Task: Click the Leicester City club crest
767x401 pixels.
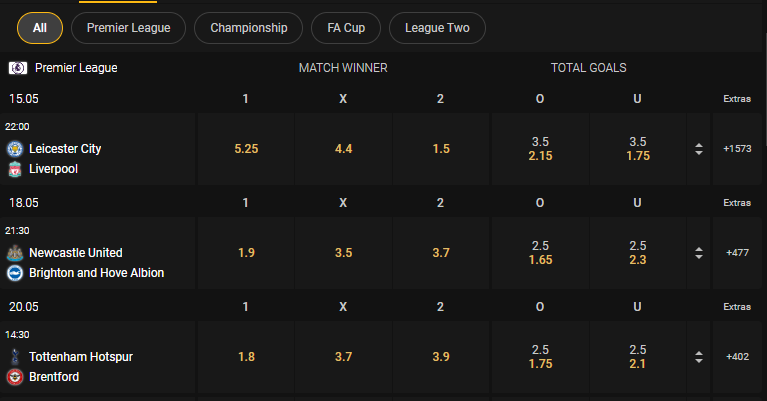Action: 15,149
